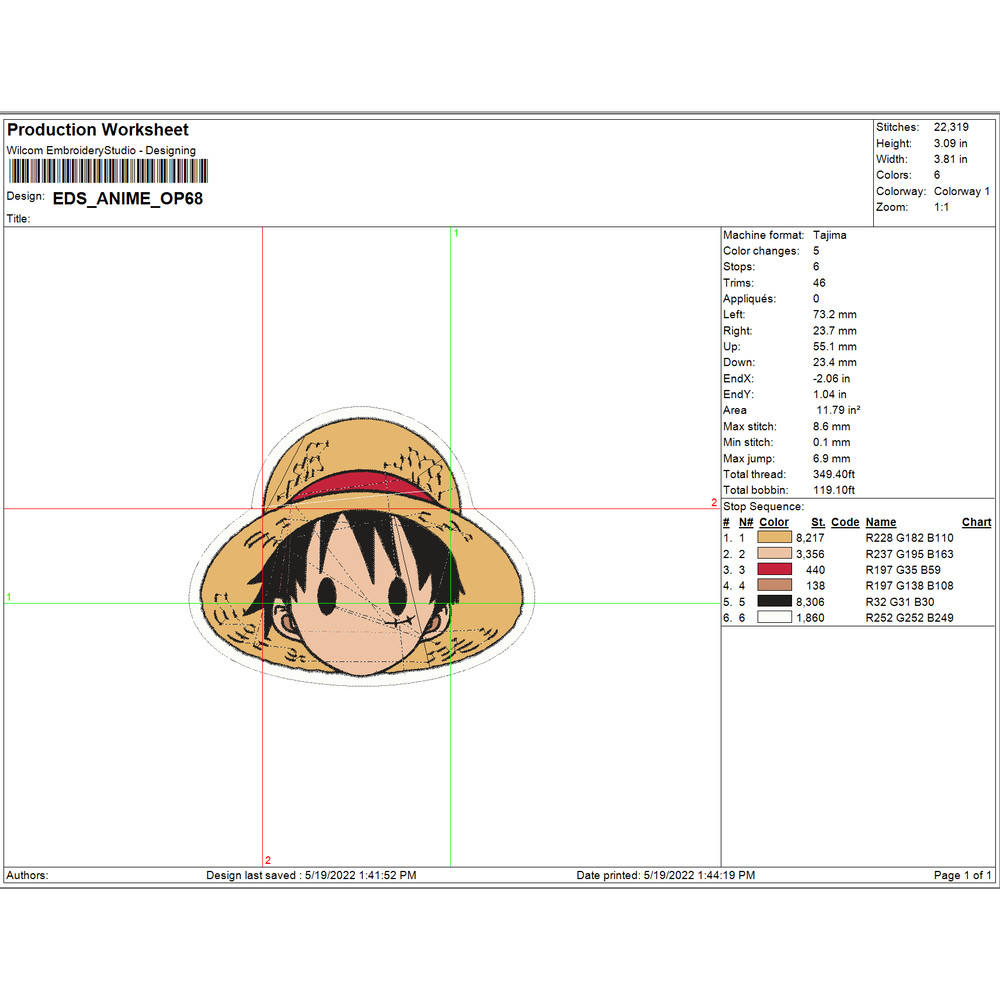Click the Tajima machine format value
This screenshot has height=1000, width=1000.
tap(831, 235)
